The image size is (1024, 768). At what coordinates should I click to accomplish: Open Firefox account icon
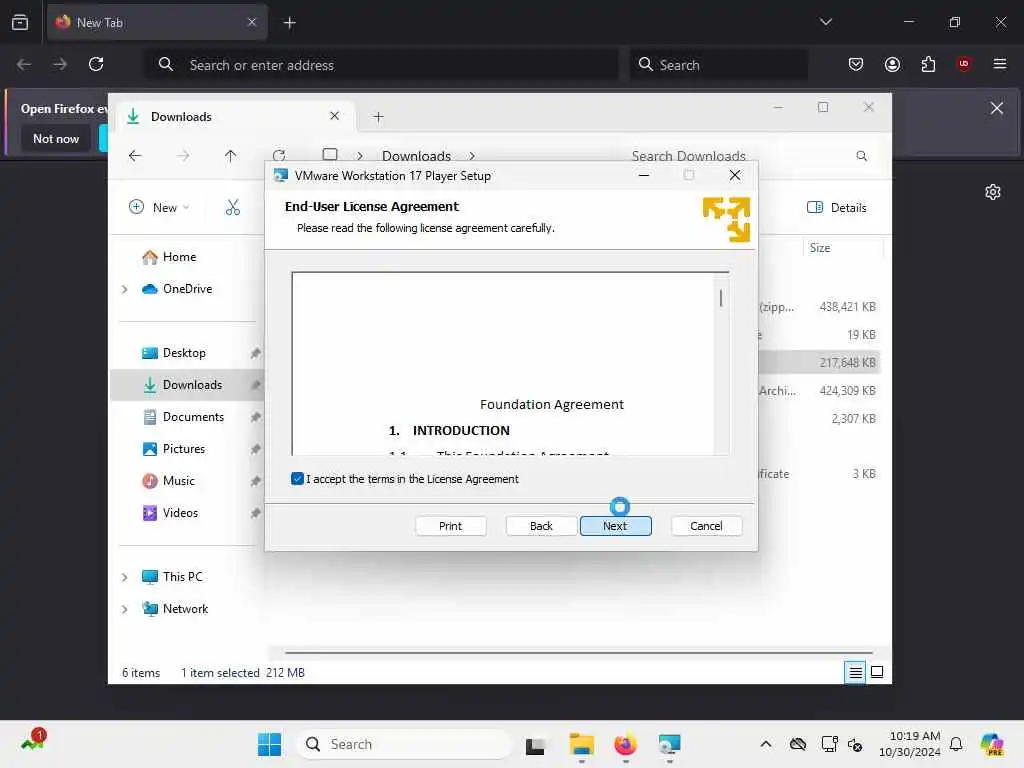892,64
